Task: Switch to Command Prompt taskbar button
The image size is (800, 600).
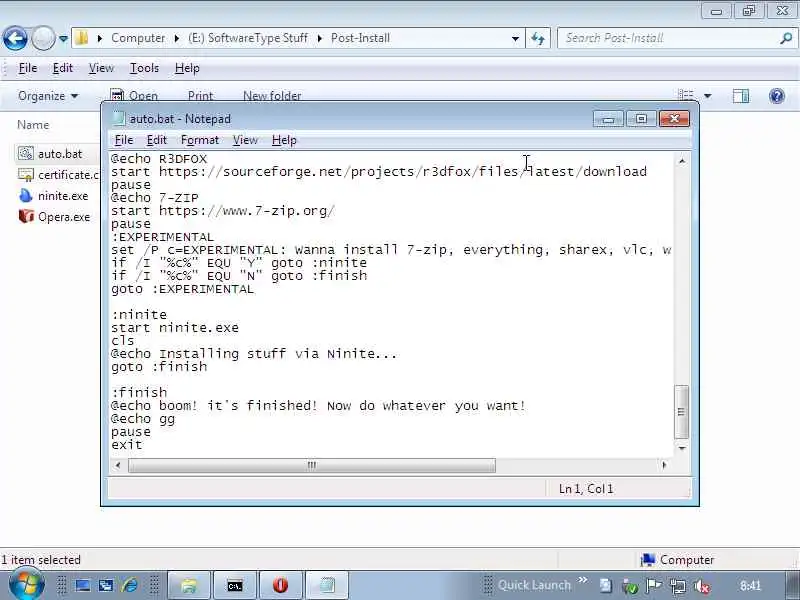Action: pyautogui.click(x=235, y=585)
